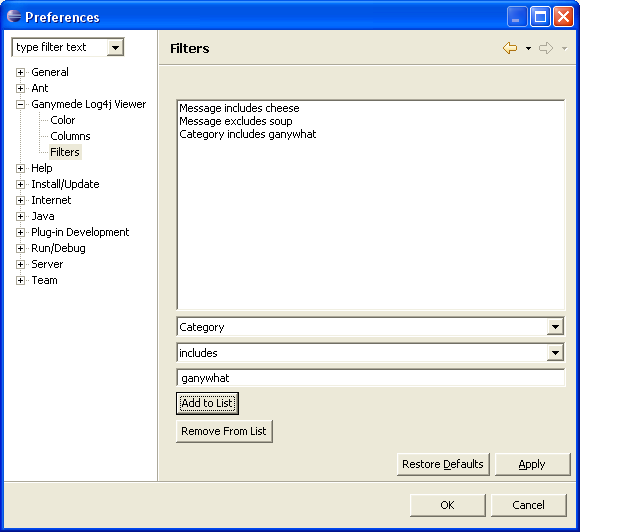Select the Columns preference page
This screenshot has height=532, width=640.
tap(70, 136)
